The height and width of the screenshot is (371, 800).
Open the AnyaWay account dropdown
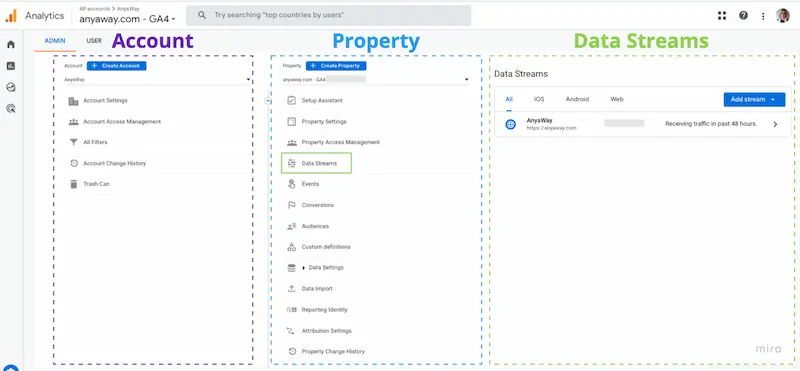(158, 80)
